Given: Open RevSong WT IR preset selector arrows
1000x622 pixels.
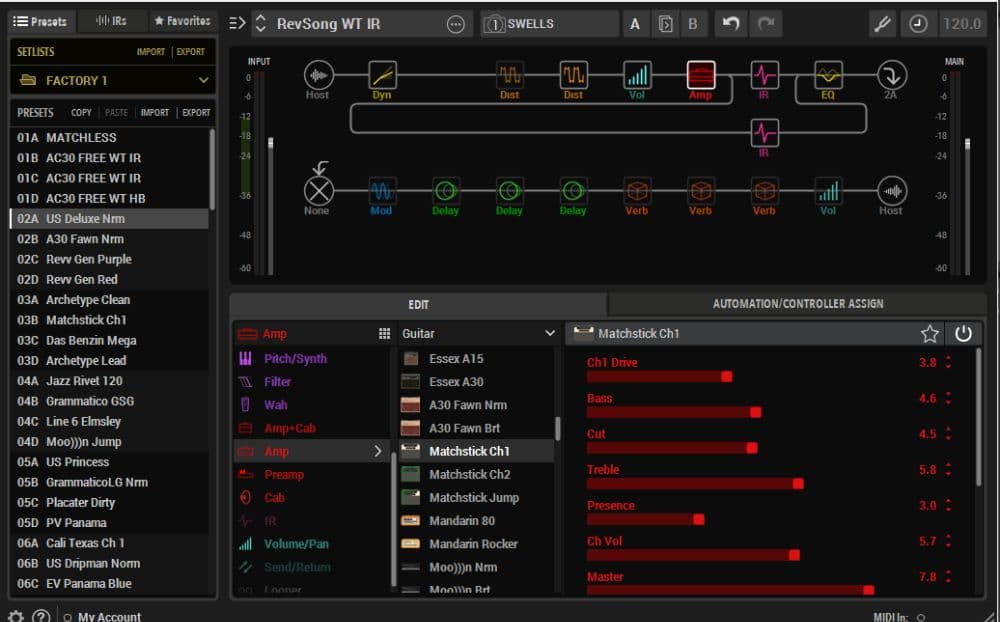Looking at the screenshot, I should pos(260,24).
